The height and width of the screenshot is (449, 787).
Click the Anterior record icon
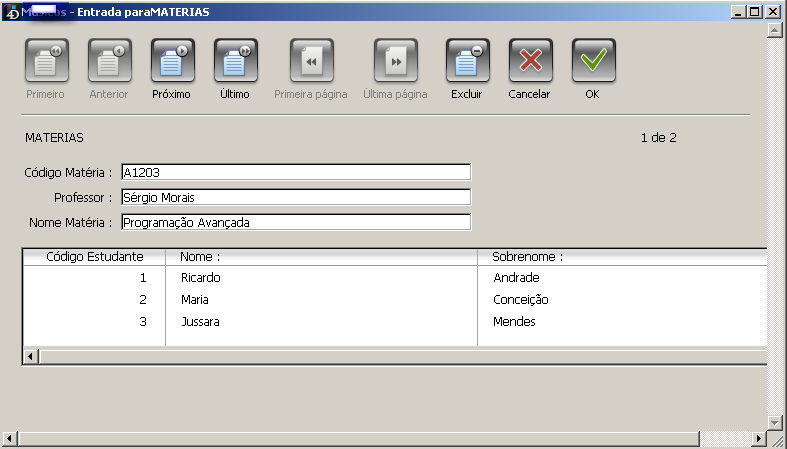pyautogui.click(x=109, y=62)
